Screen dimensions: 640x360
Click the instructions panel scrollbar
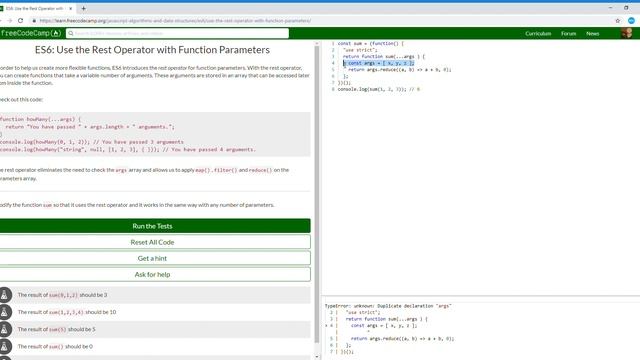tap(317, 194)
